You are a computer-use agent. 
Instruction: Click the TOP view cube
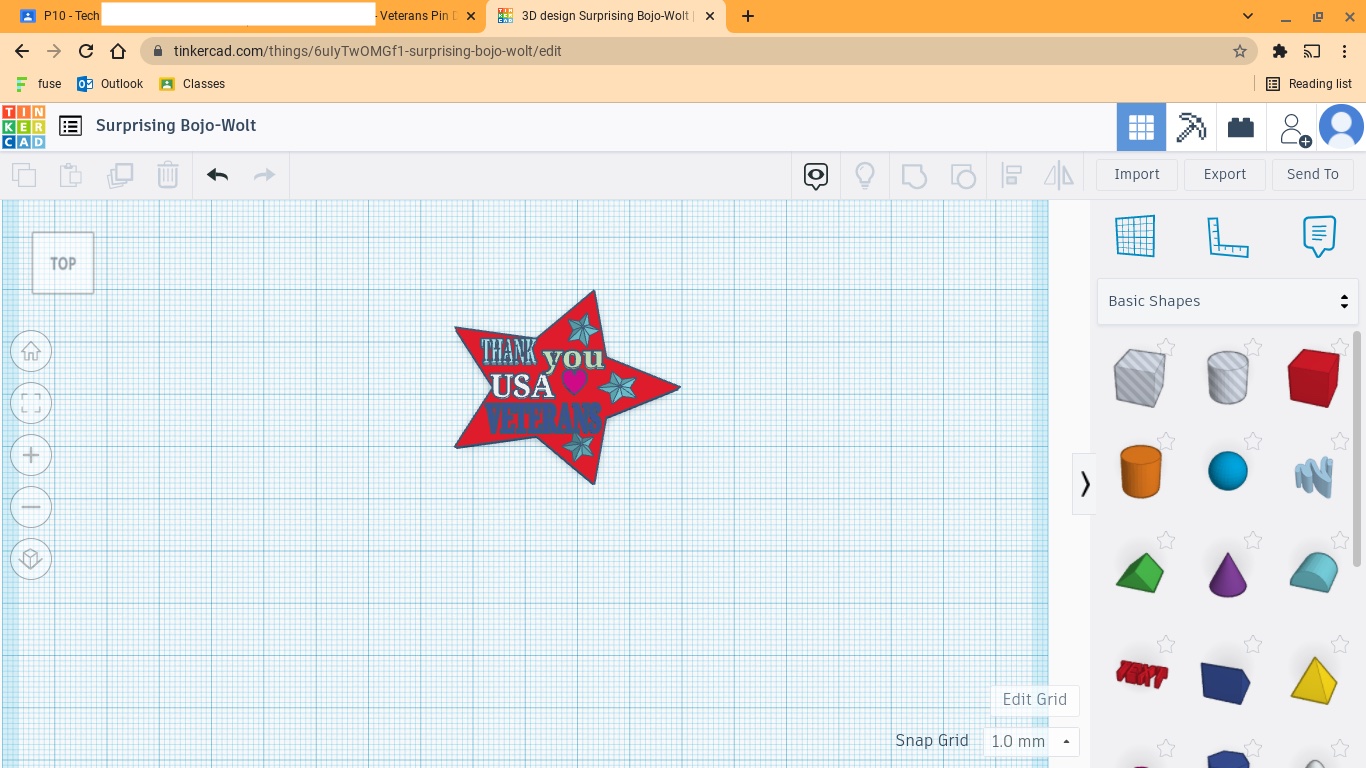(x=63, y=263)
